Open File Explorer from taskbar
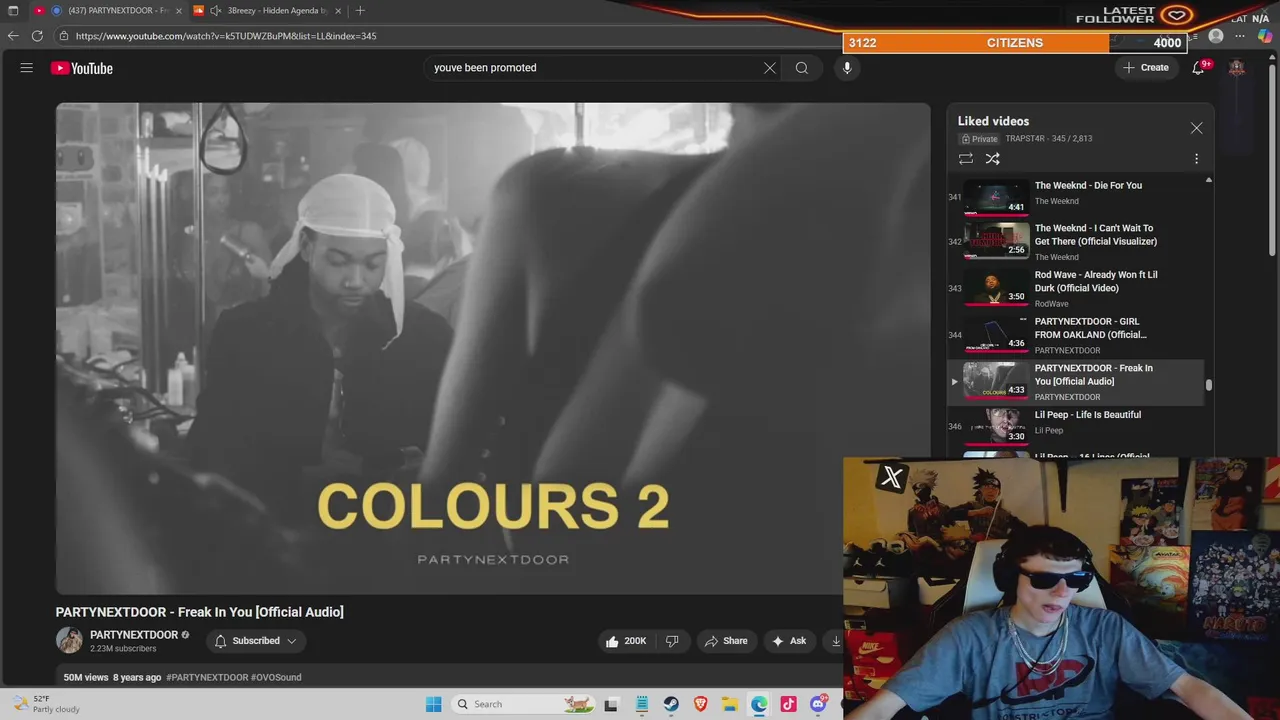Screen dimensions: 1280x720 pyautogui.click(x=730, y=704)
